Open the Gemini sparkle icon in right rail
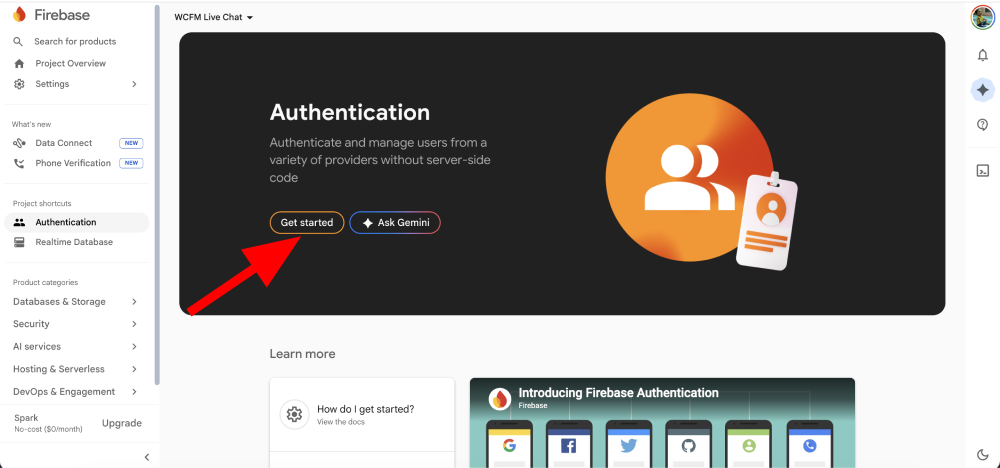1000x468 pixels. [982, 90]
